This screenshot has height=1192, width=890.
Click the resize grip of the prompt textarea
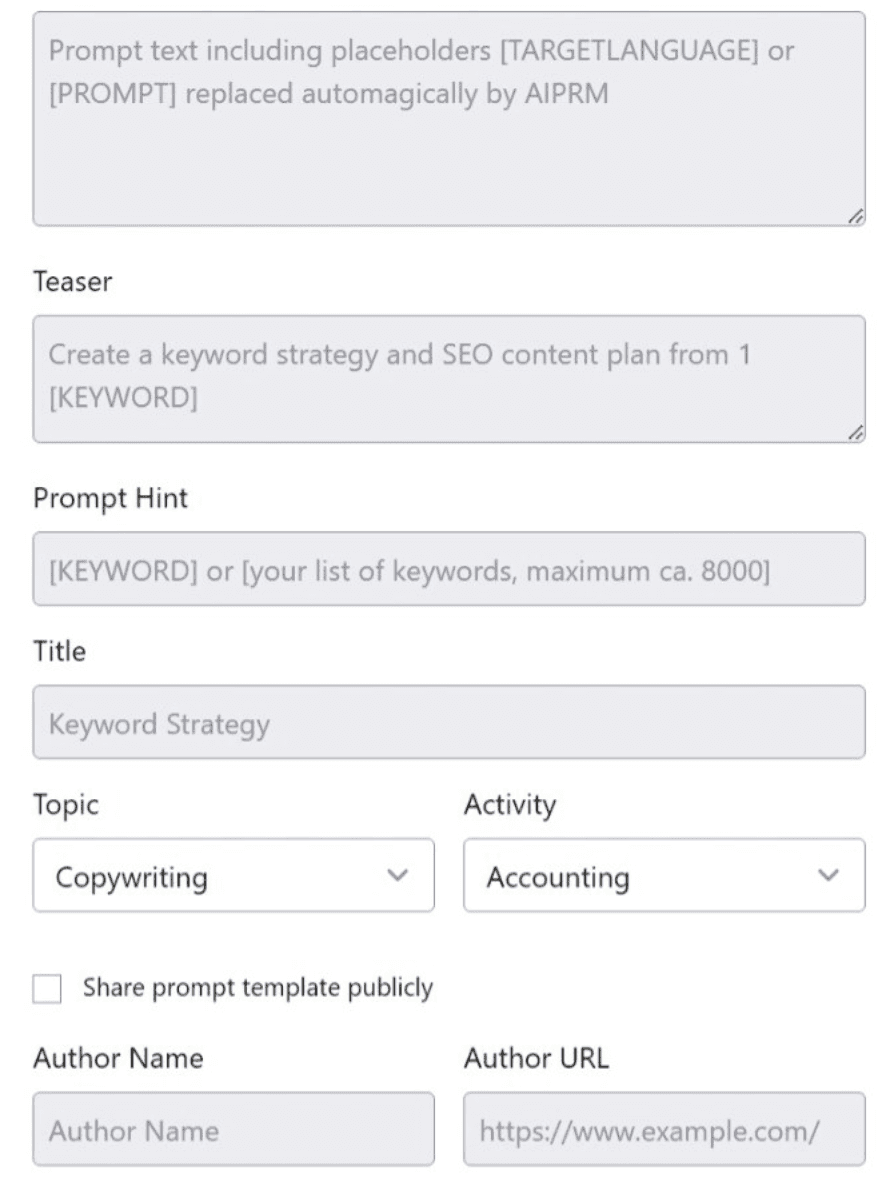point(858,217)
